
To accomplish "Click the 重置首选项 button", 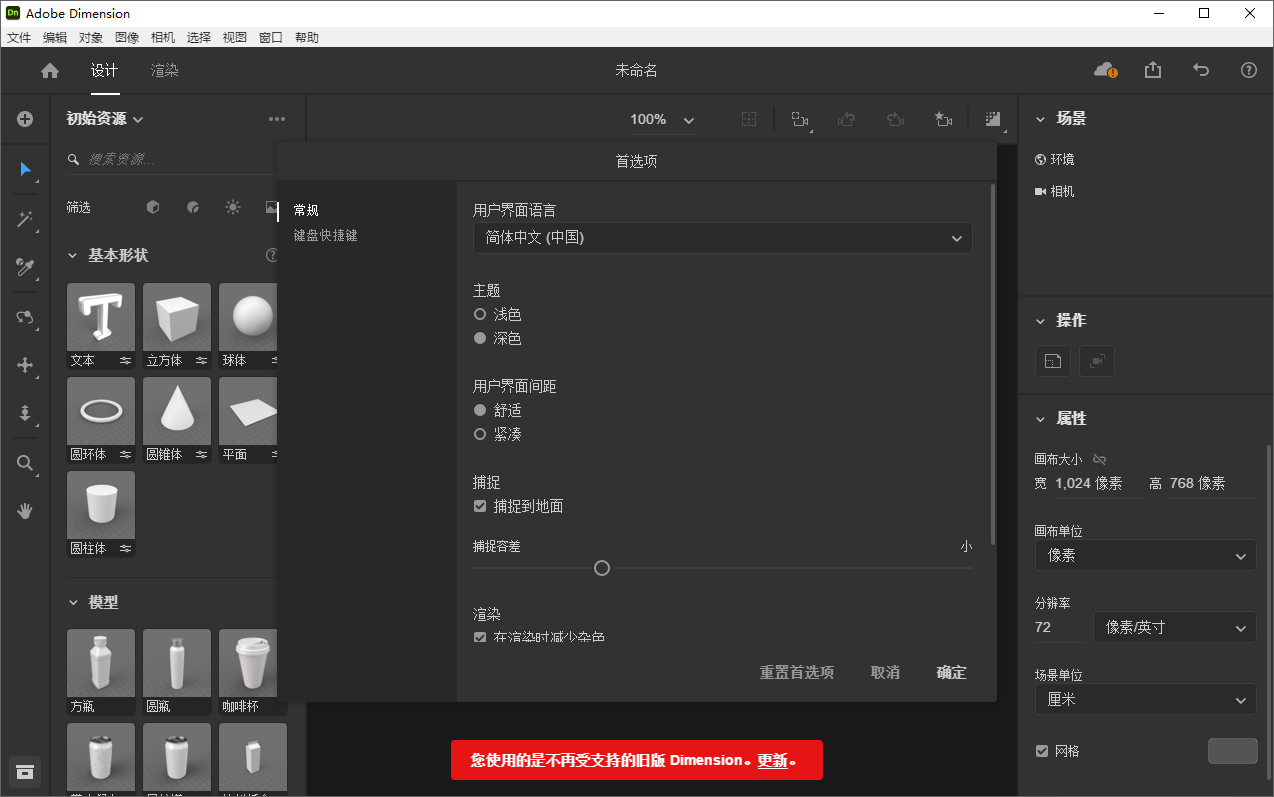I will (x=797, y=672).
